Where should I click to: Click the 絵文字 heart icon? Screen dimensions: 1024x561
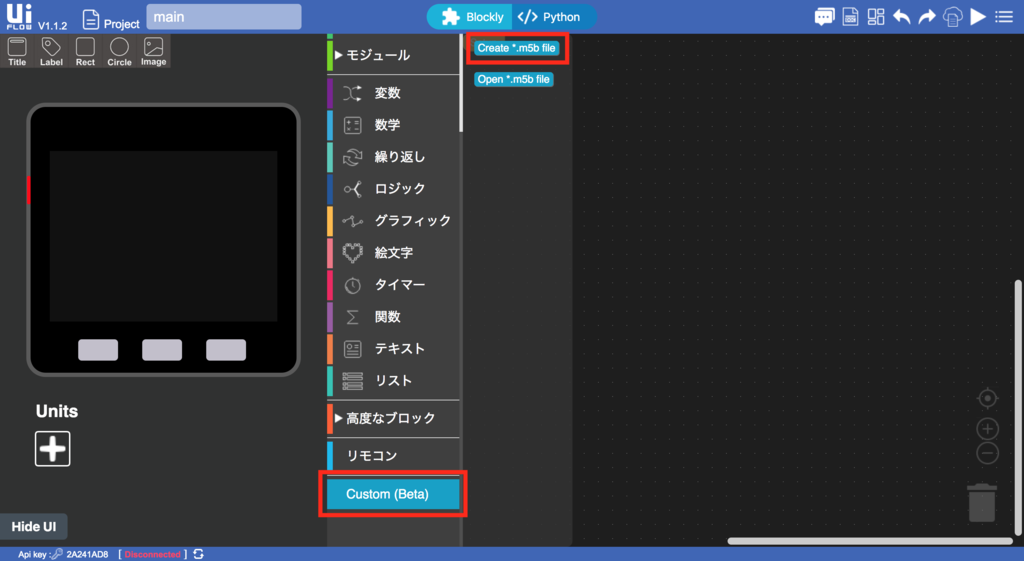tap(353, 253)
